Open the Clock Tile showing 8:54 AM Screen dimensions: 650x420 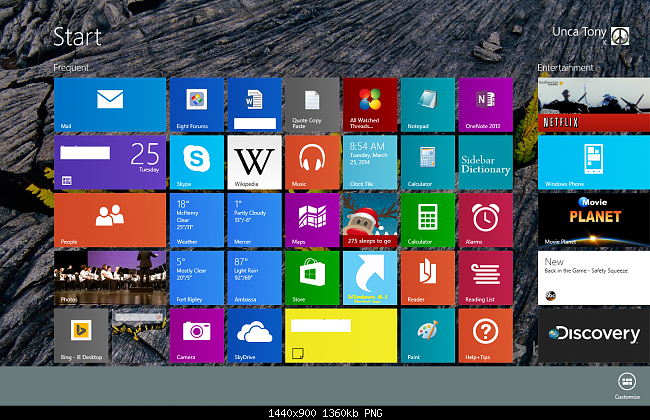point(370,163)
